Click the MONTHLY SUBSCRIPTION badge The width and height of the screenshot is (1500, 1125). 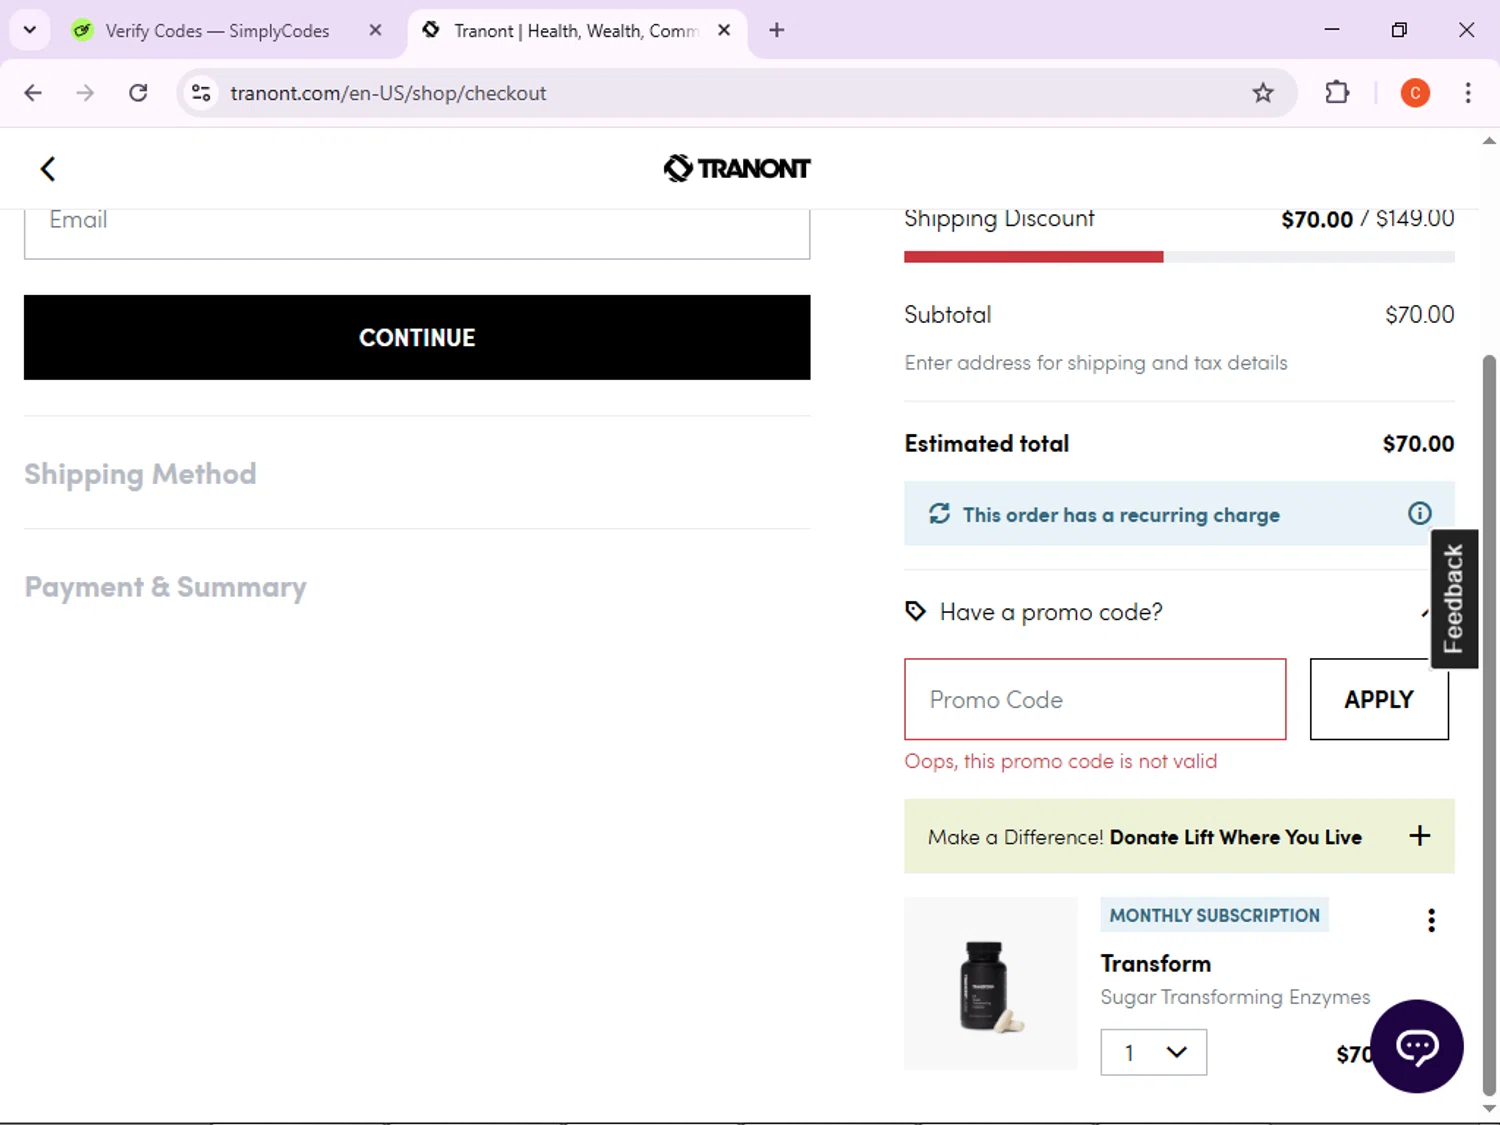pyautogui.click(x=1214, y=915)
